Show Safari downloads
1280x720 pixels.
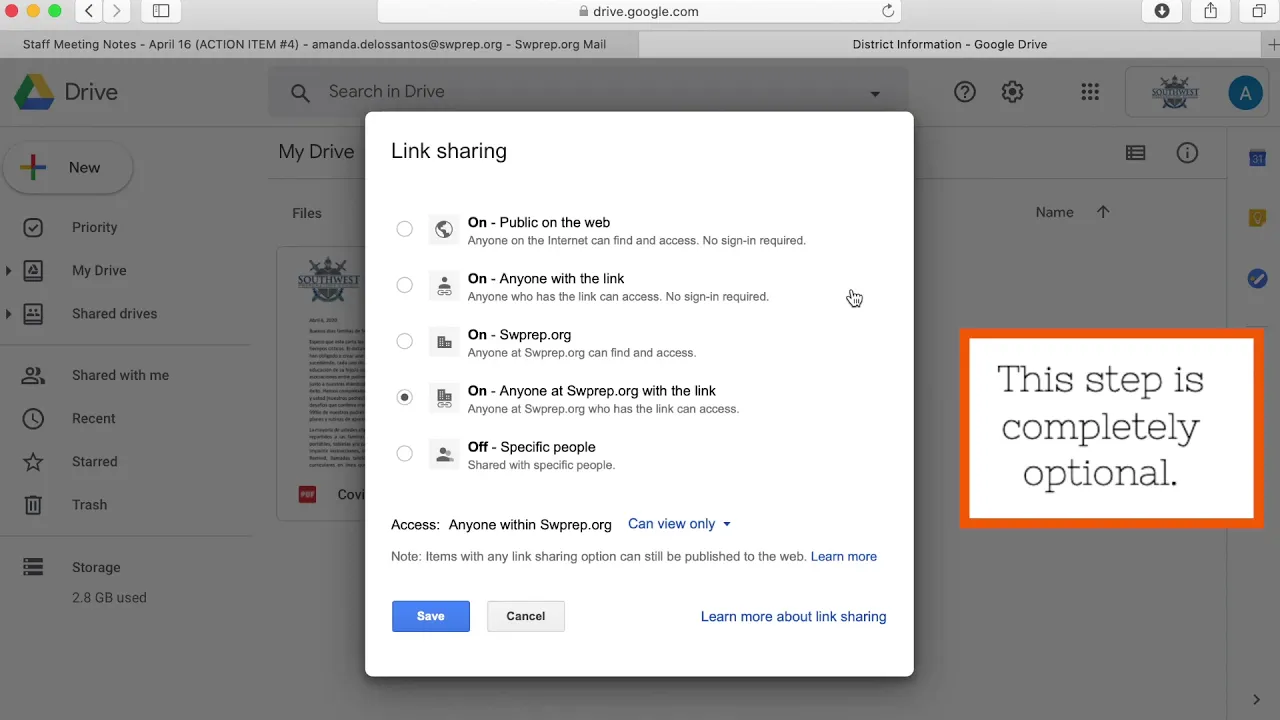pyautogui.click(x=1162, y=11)
